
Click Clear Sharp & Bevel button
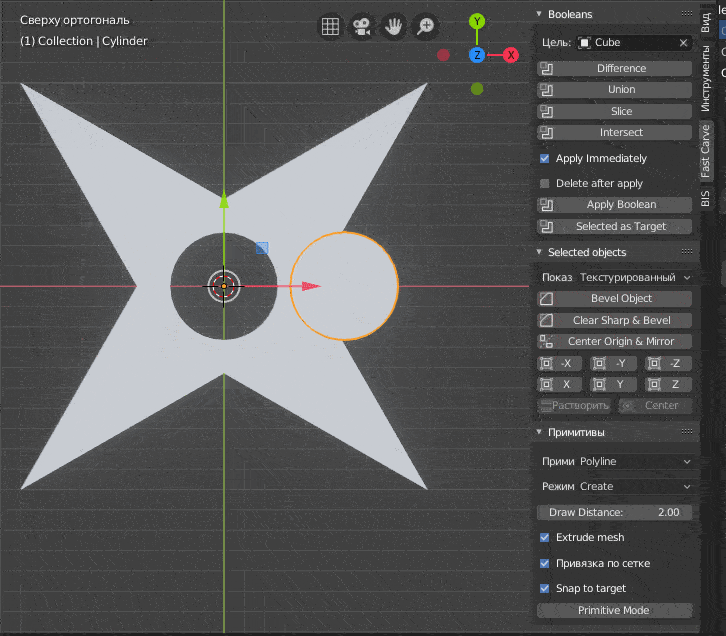pyautogui.click(x=614, y=320)
